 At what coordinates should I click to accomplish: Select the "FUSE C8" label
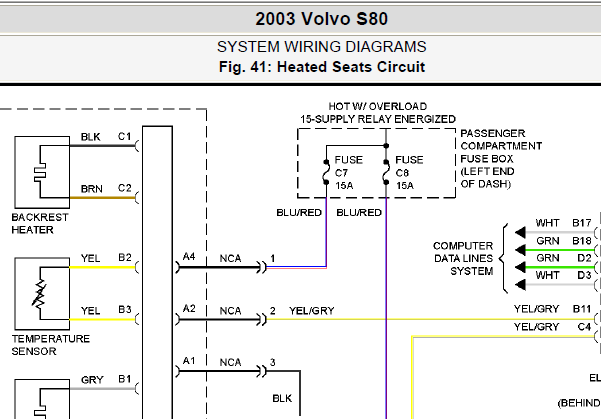click(409, 166)
